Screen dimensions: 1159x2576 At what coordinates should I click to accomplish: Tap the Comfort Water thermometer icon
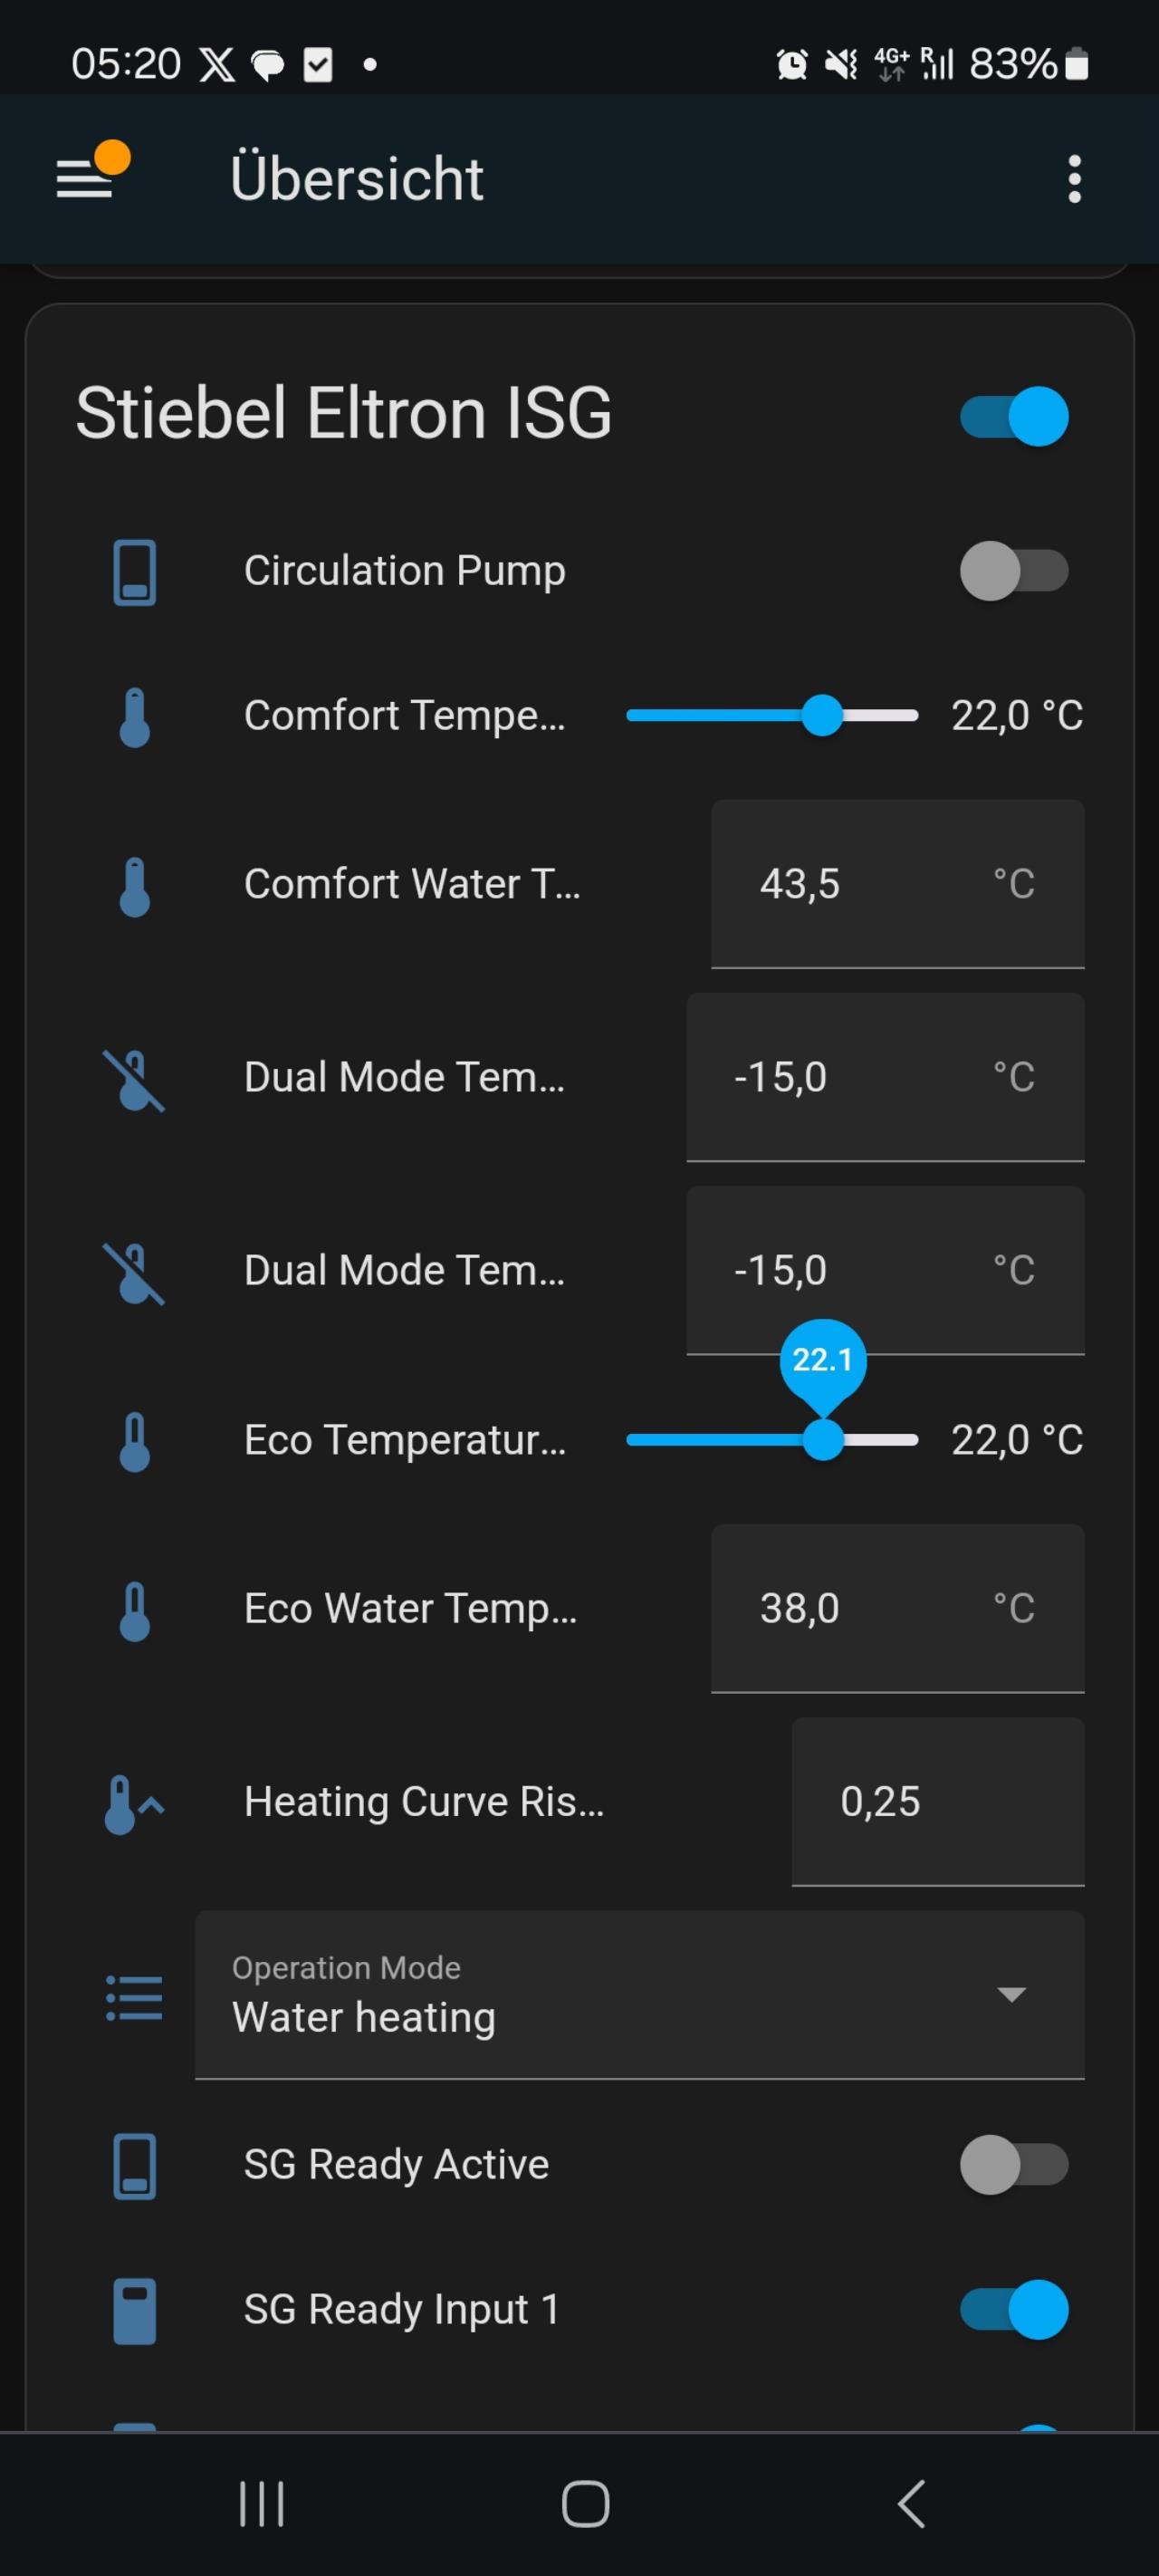[134, 885]
